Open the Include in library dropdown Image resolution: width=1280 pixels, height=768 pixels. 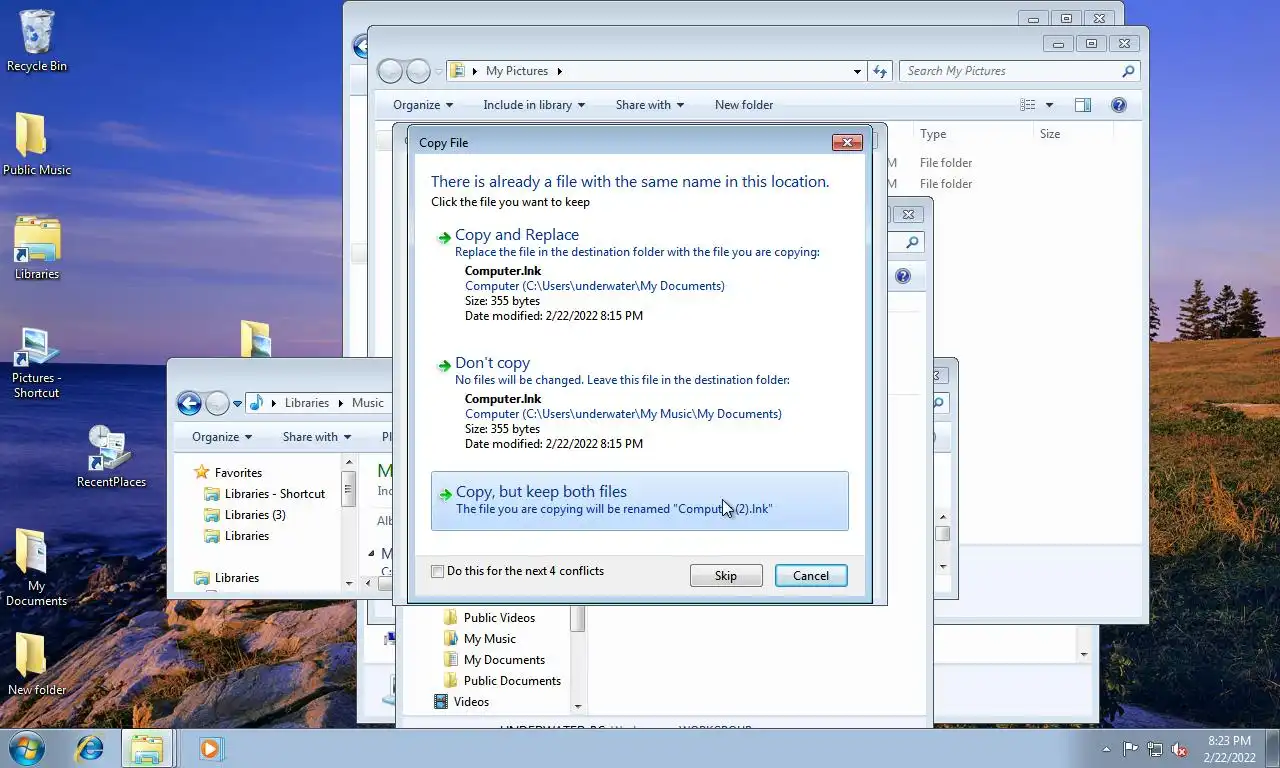tap(534, 105)
